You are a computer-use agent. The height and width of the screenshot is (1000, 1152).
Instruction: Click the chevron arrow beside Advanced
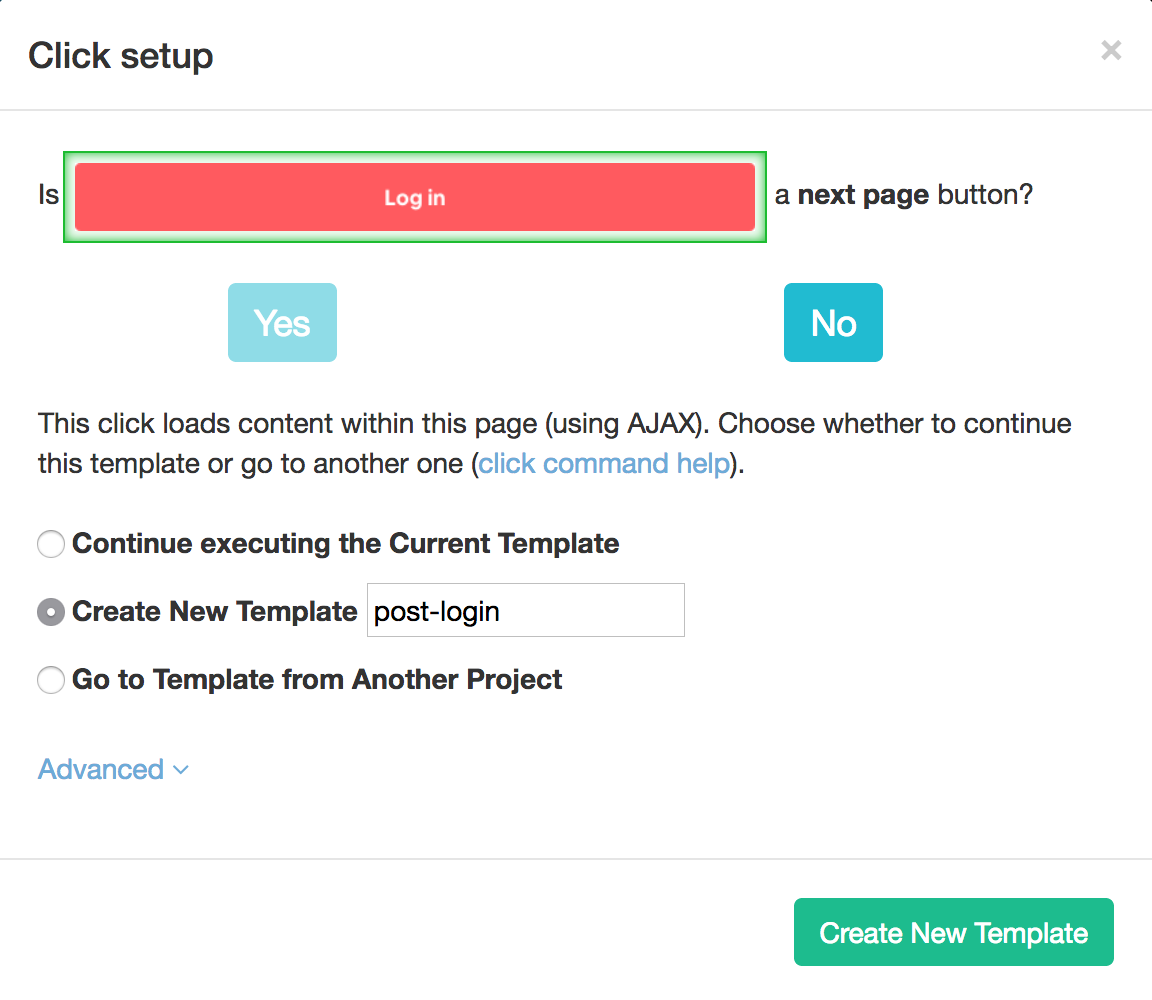(181, 770)
